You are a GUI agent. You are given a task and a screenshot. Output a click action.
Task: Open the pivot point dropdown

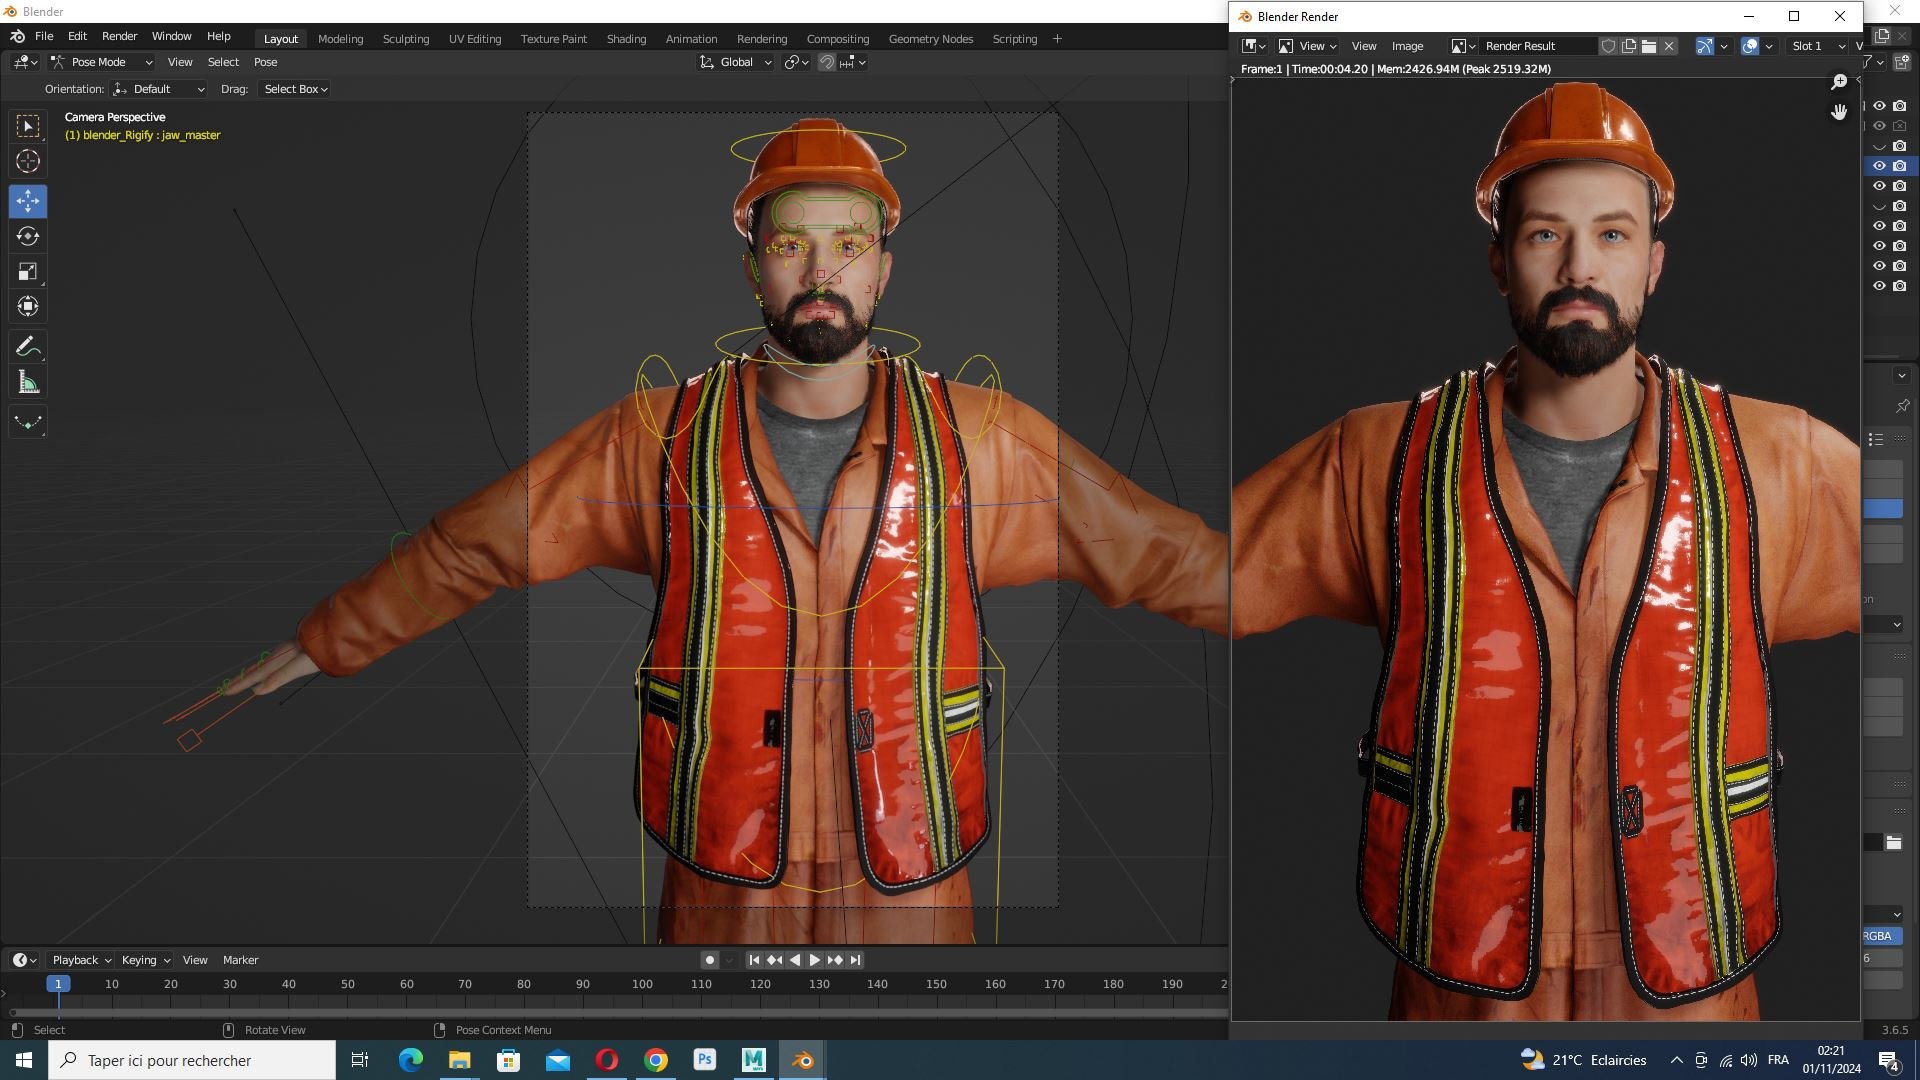click(796, 62)
